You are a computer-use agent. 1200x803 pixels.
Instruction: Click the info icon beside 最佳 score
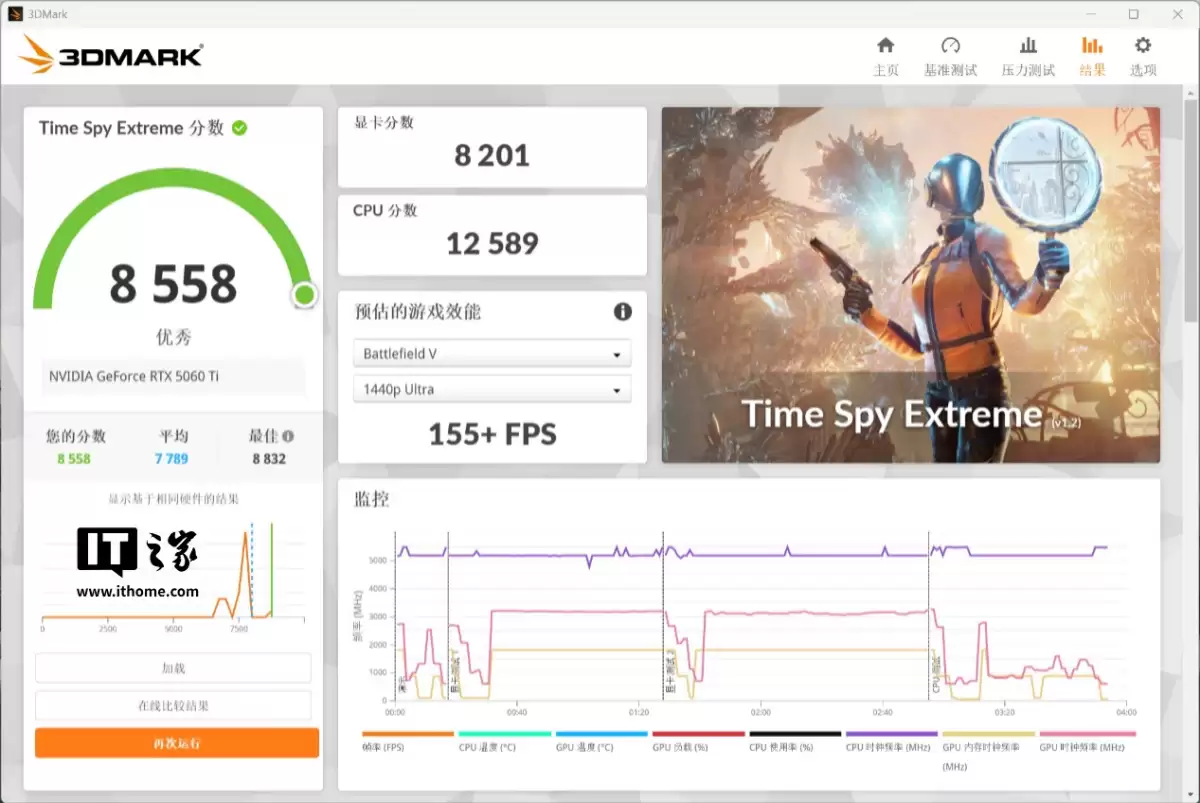(288, 434)
